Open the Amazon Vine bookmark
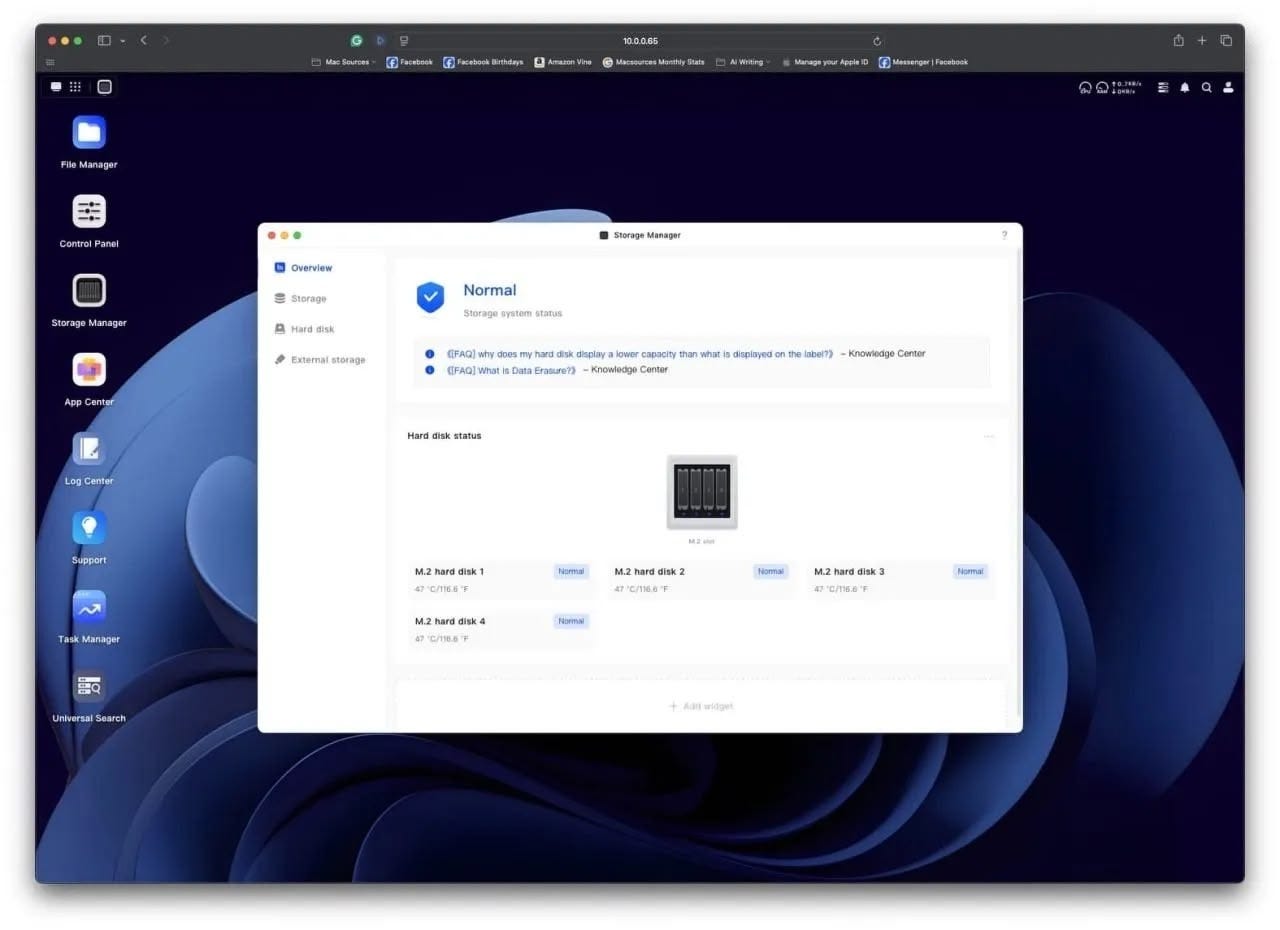This screenshot has width=1280, height=930. click(x=563, y=62)
